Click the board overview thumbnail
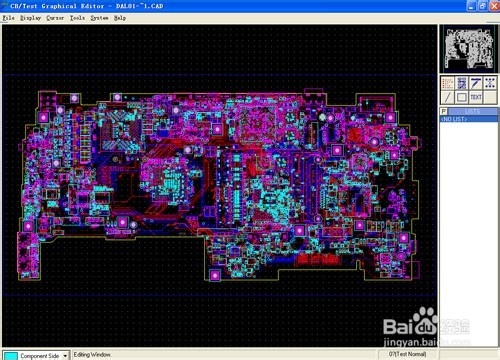The width and height of the screenshot is (500, 360). tap(468, 48)
